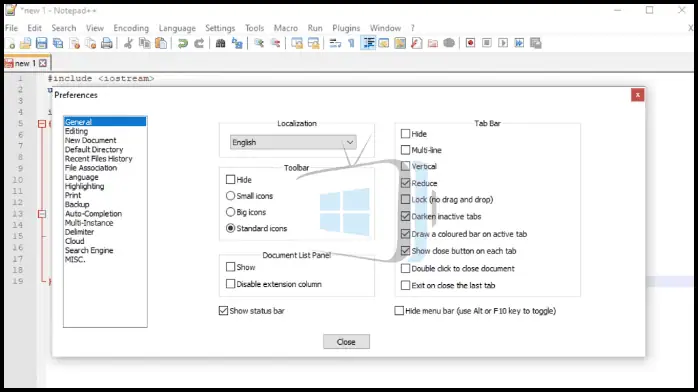Collapse the code fold marker at line 13

(42, 214)
